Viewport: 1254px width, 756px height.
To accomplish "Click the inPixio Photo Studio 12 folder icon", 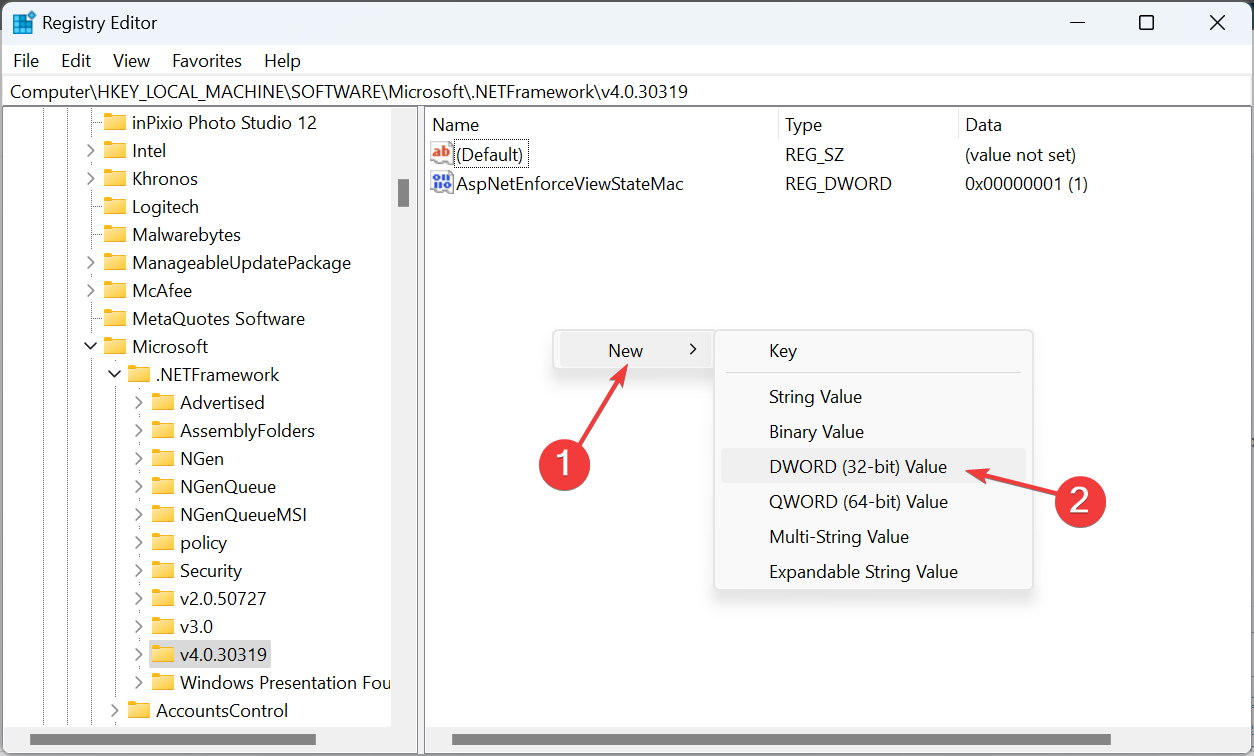I will tap(114, 122).
